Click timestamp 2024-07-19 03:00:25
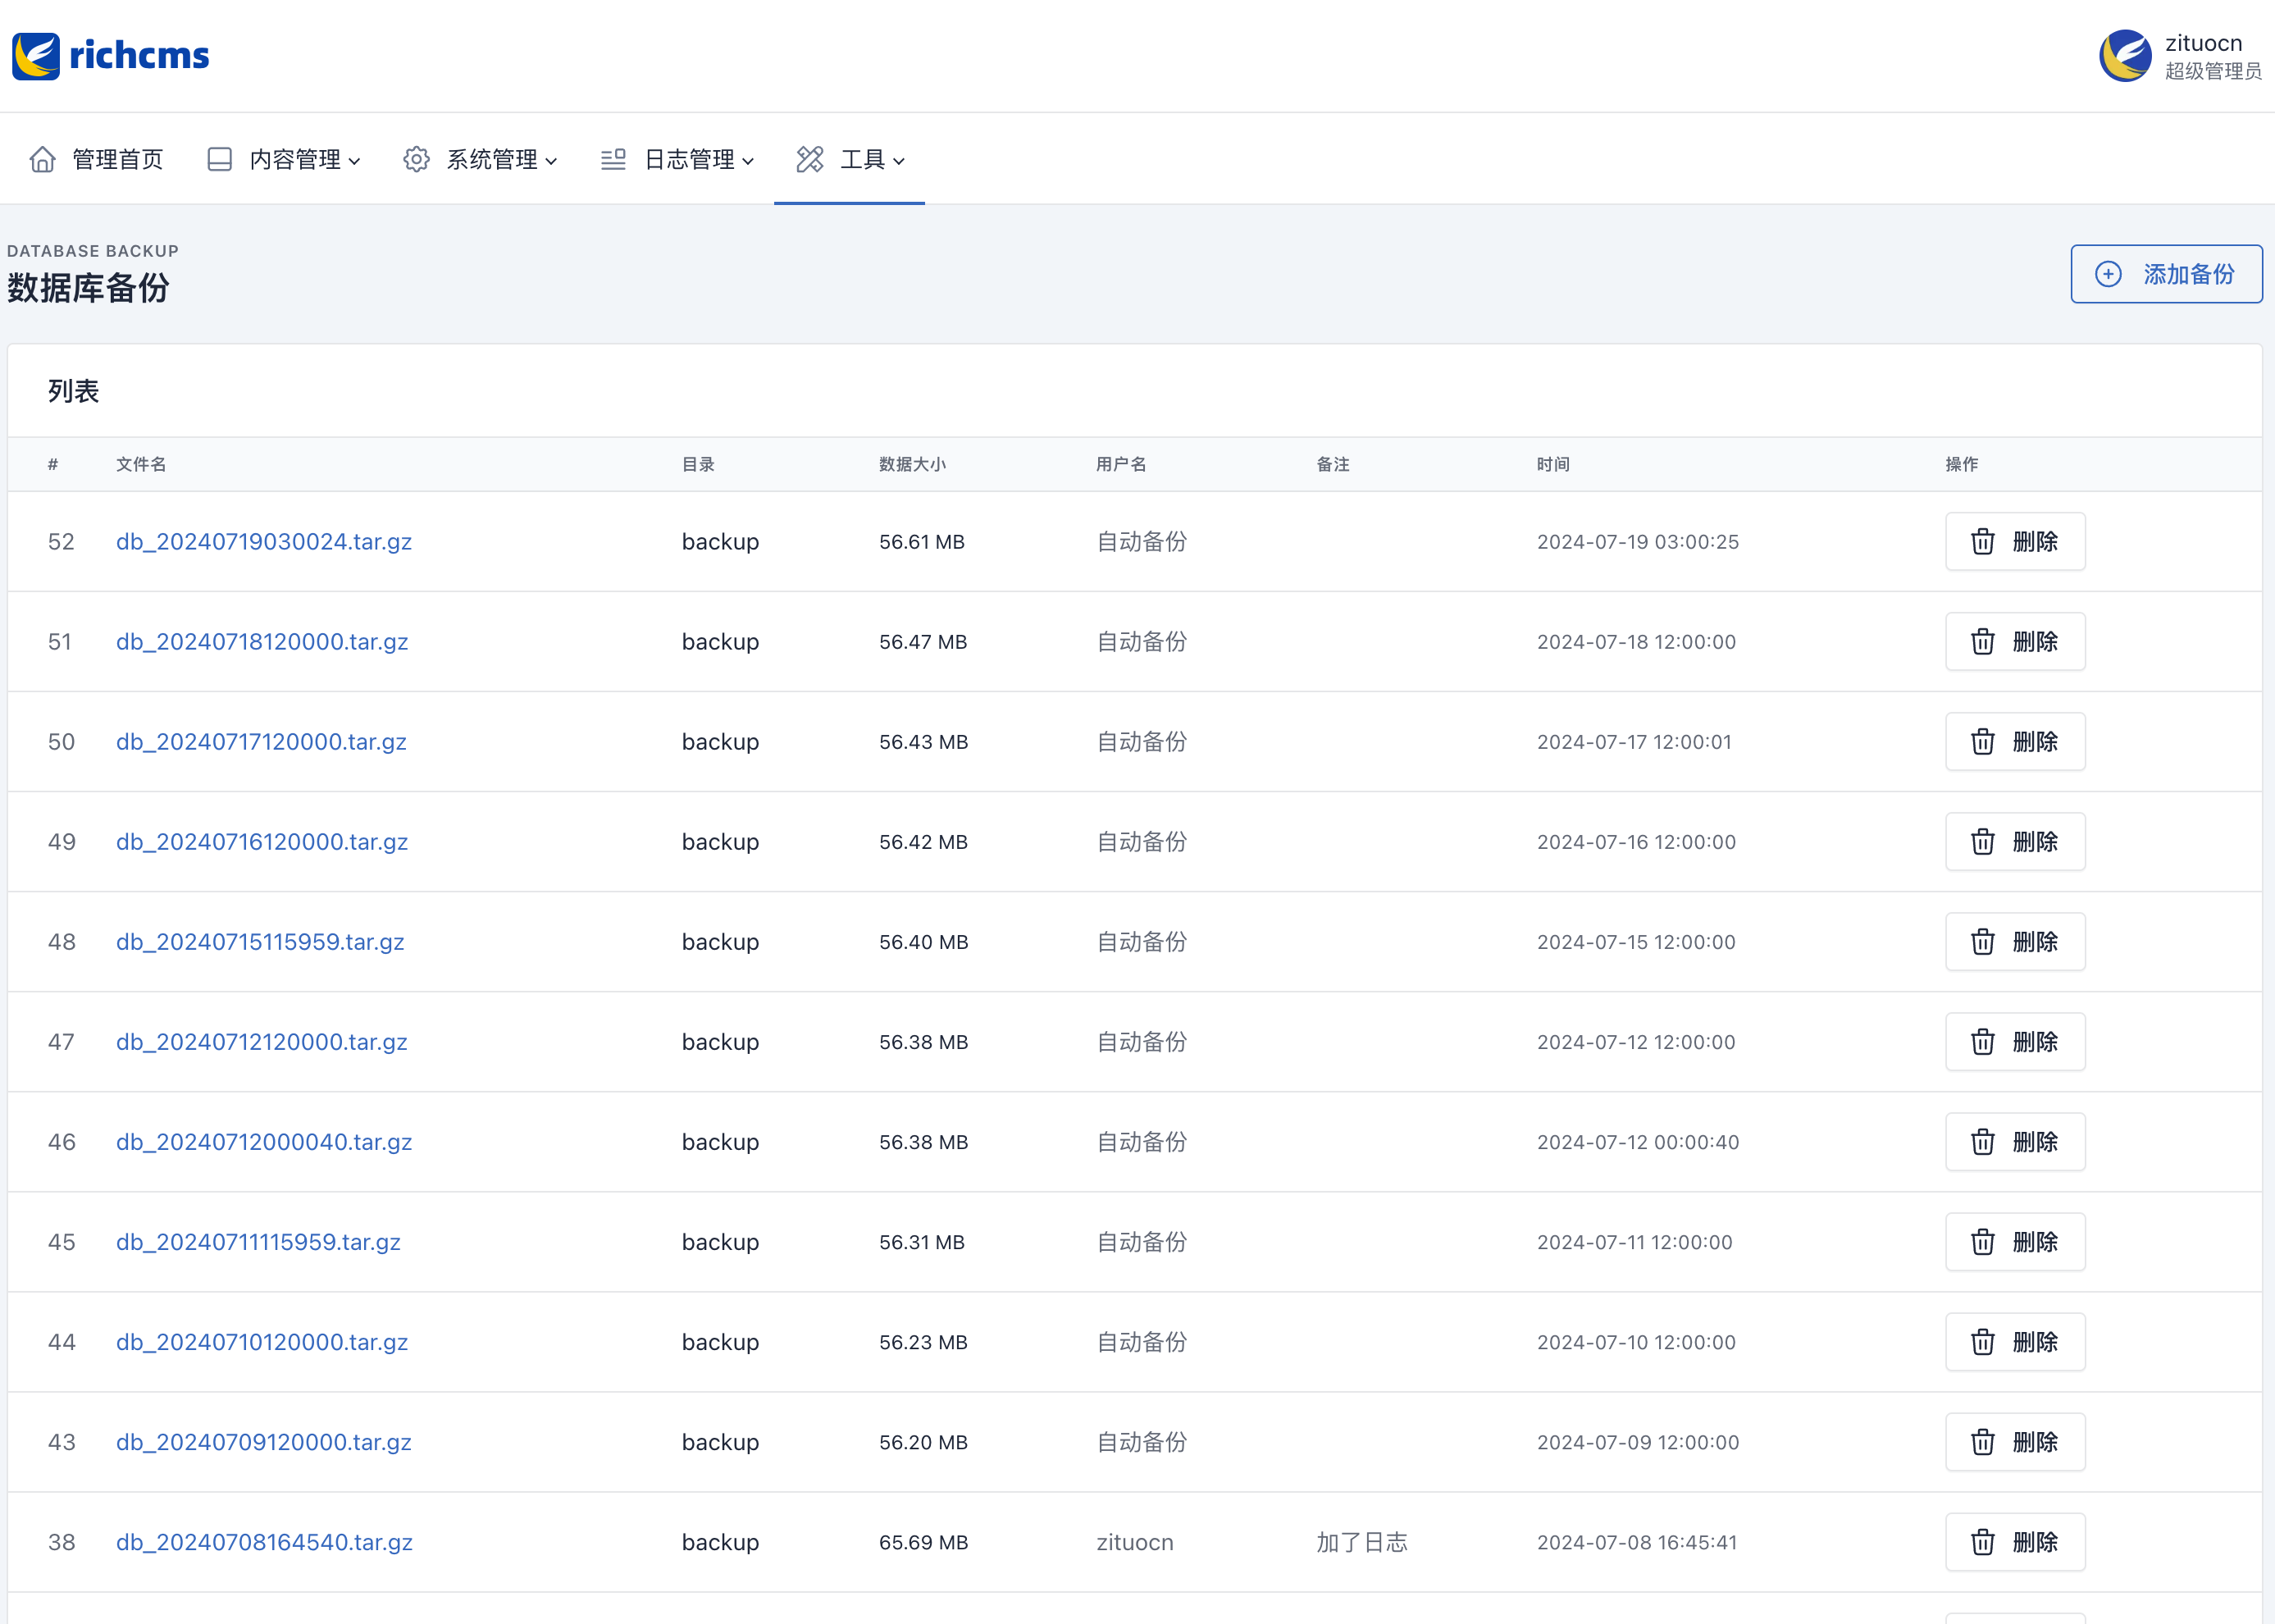2275x1624 pixels. click(1638, 541)
